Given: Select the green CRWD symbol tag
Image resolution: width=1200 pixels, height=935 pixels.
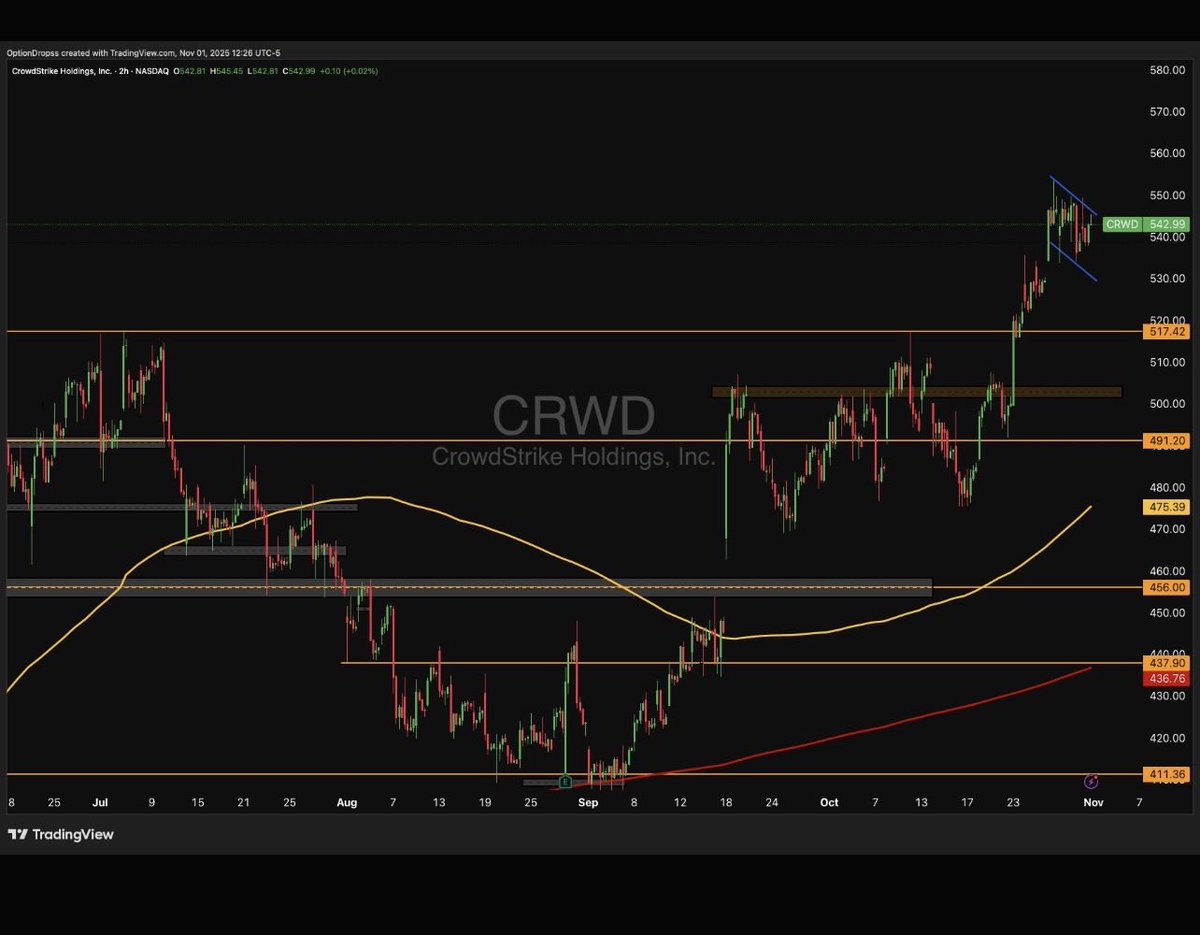Looking at the screenshot, I should (x=1122, y=225).
